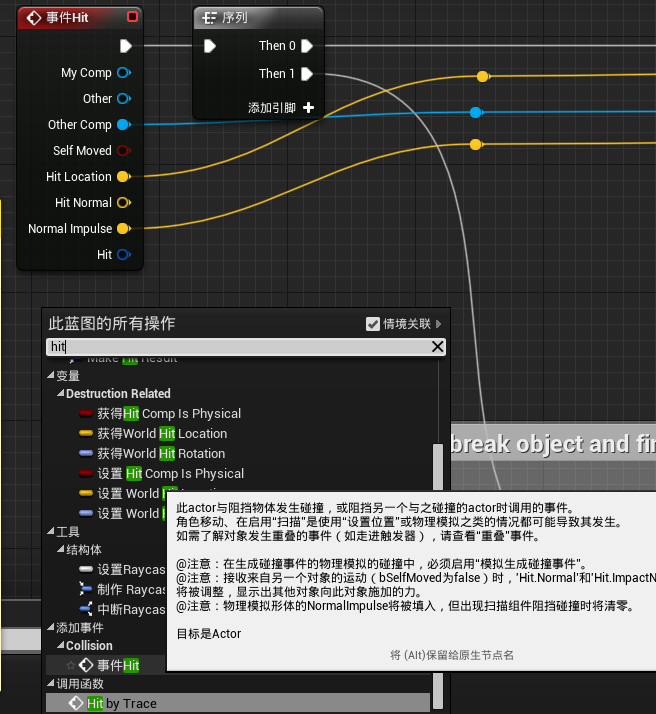Viewport: 656px width, 714px height.
Task: Click the Then 0 execution pin
Action: click(307, 46)
